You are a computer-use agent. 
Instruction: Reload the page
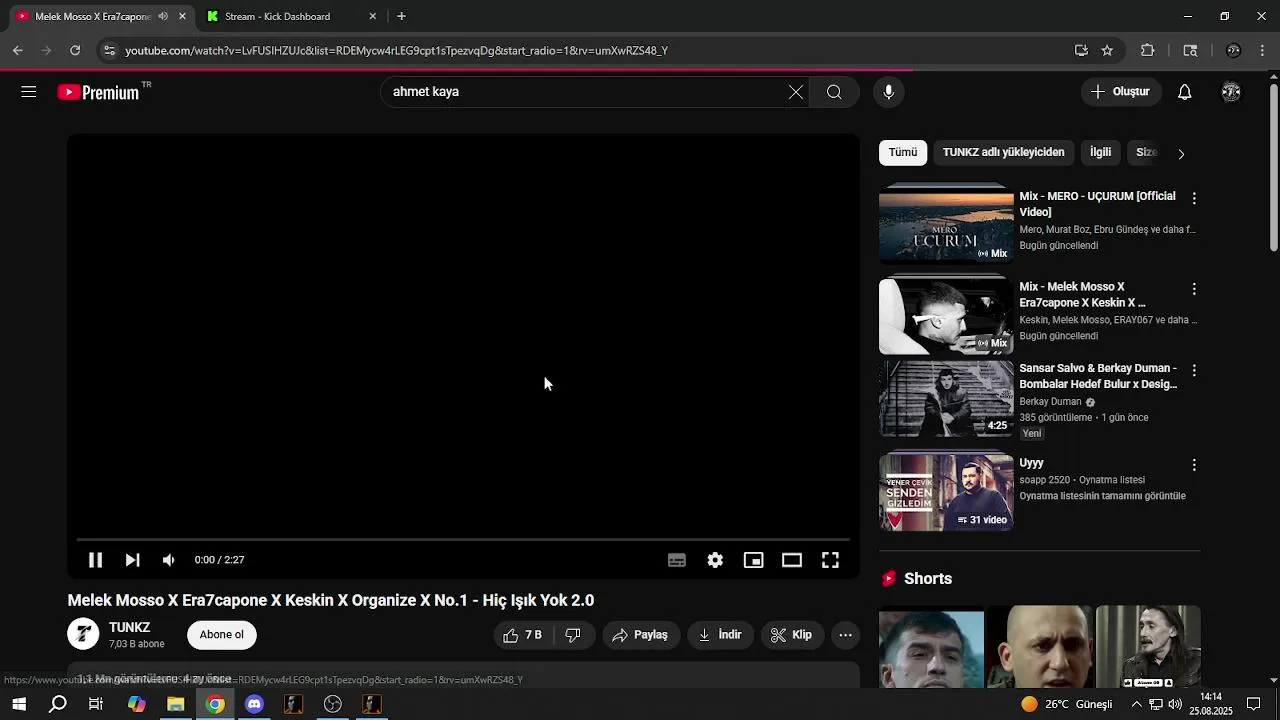[75, 50]
